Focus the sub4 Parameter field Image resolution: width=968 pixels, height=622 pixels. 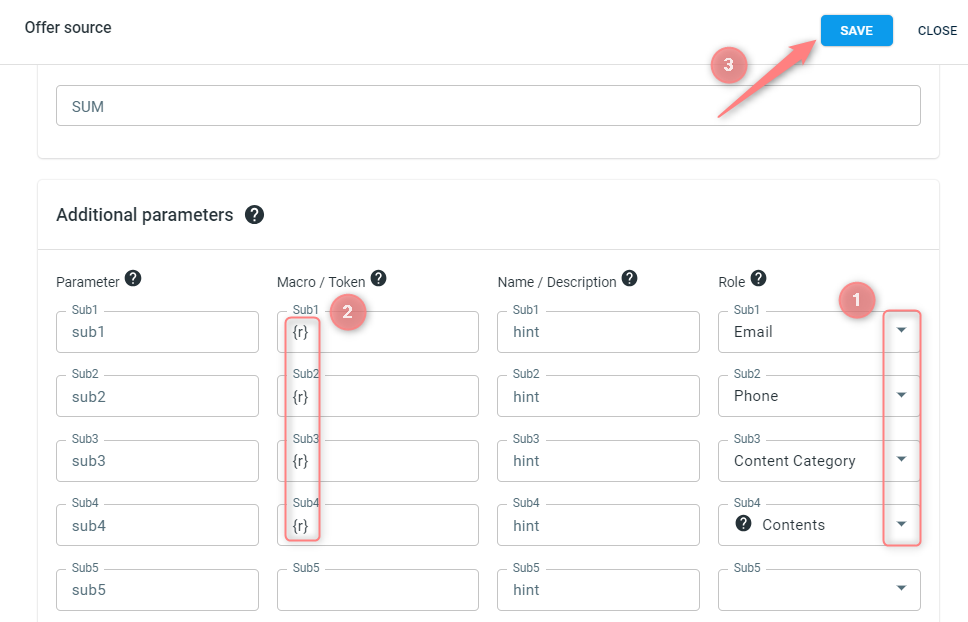(x=157, y=525)
